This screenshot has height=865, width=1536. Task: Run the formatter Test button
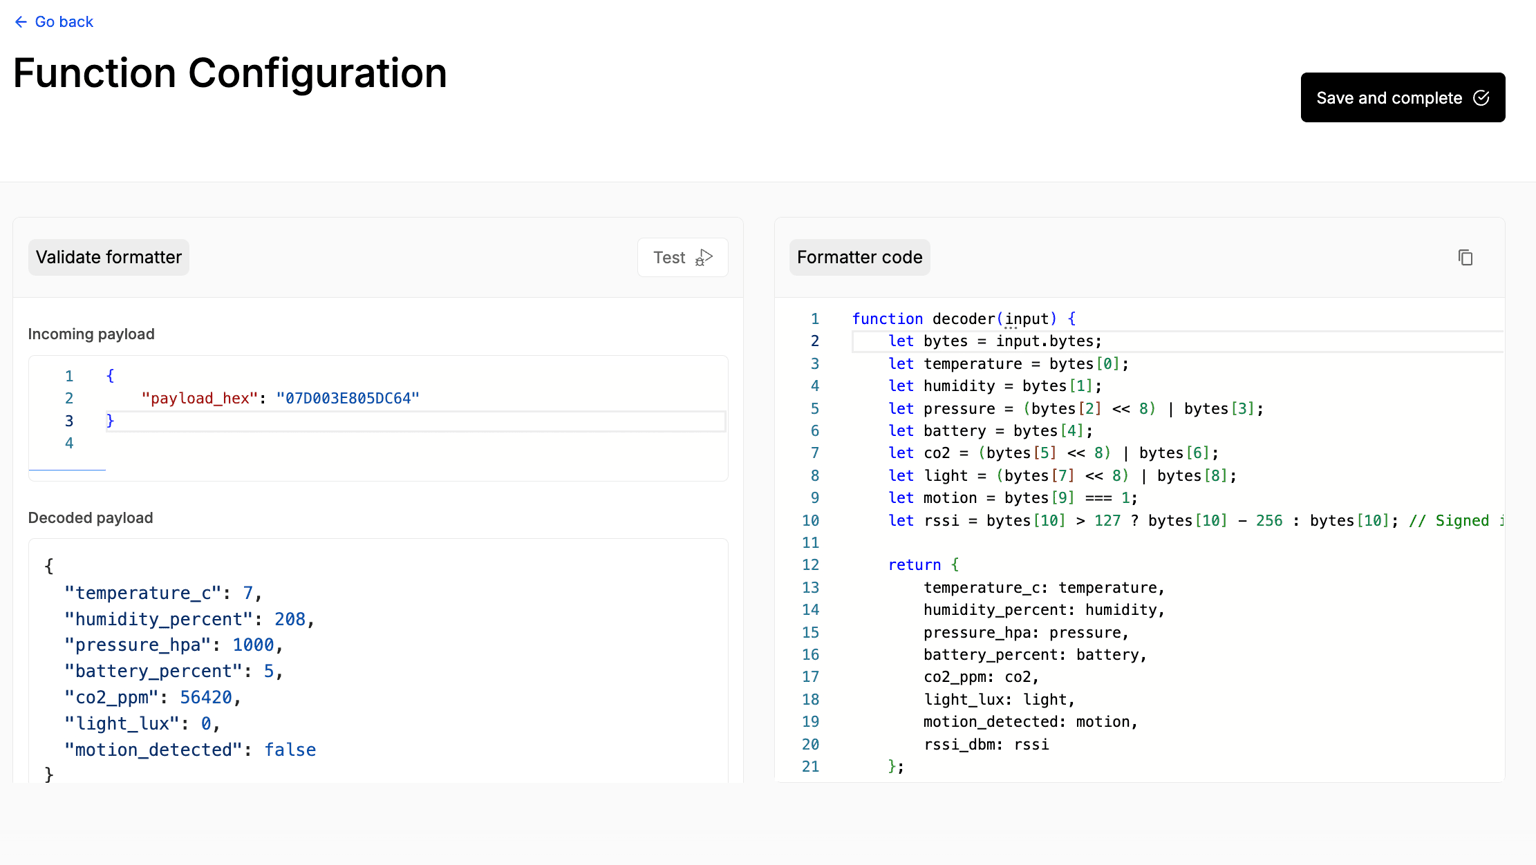click(682, 258)
